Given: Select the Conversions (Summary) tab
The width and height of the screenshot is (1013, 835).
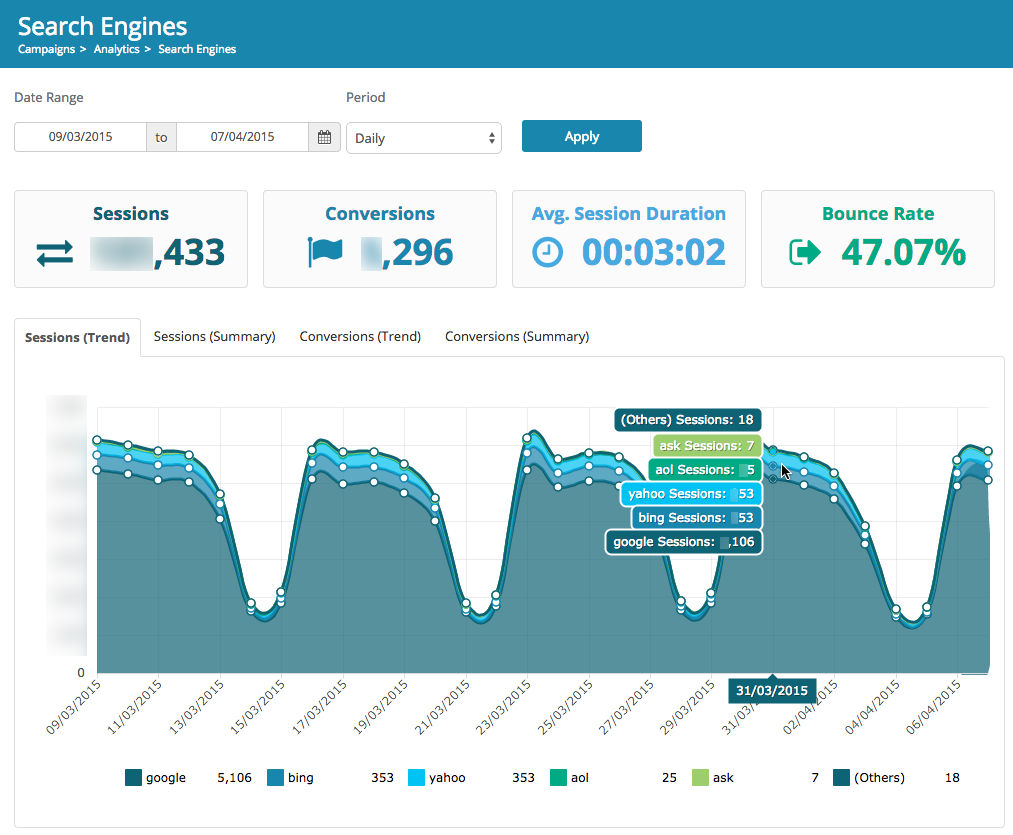Looking at the screenshot, I should pos(517,337).
